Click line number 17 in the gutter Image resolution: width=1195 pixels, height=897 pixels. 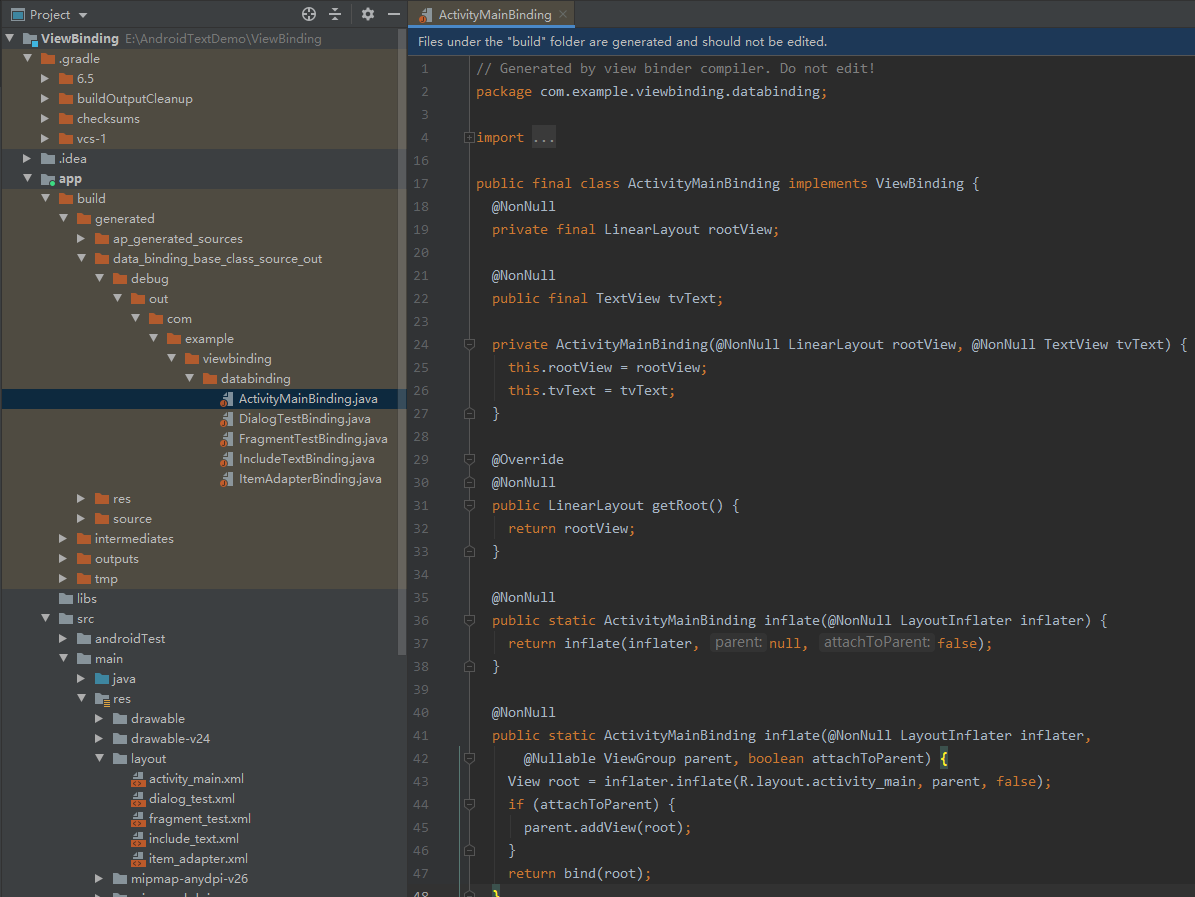pyautogui.click(x=421, y=184)
